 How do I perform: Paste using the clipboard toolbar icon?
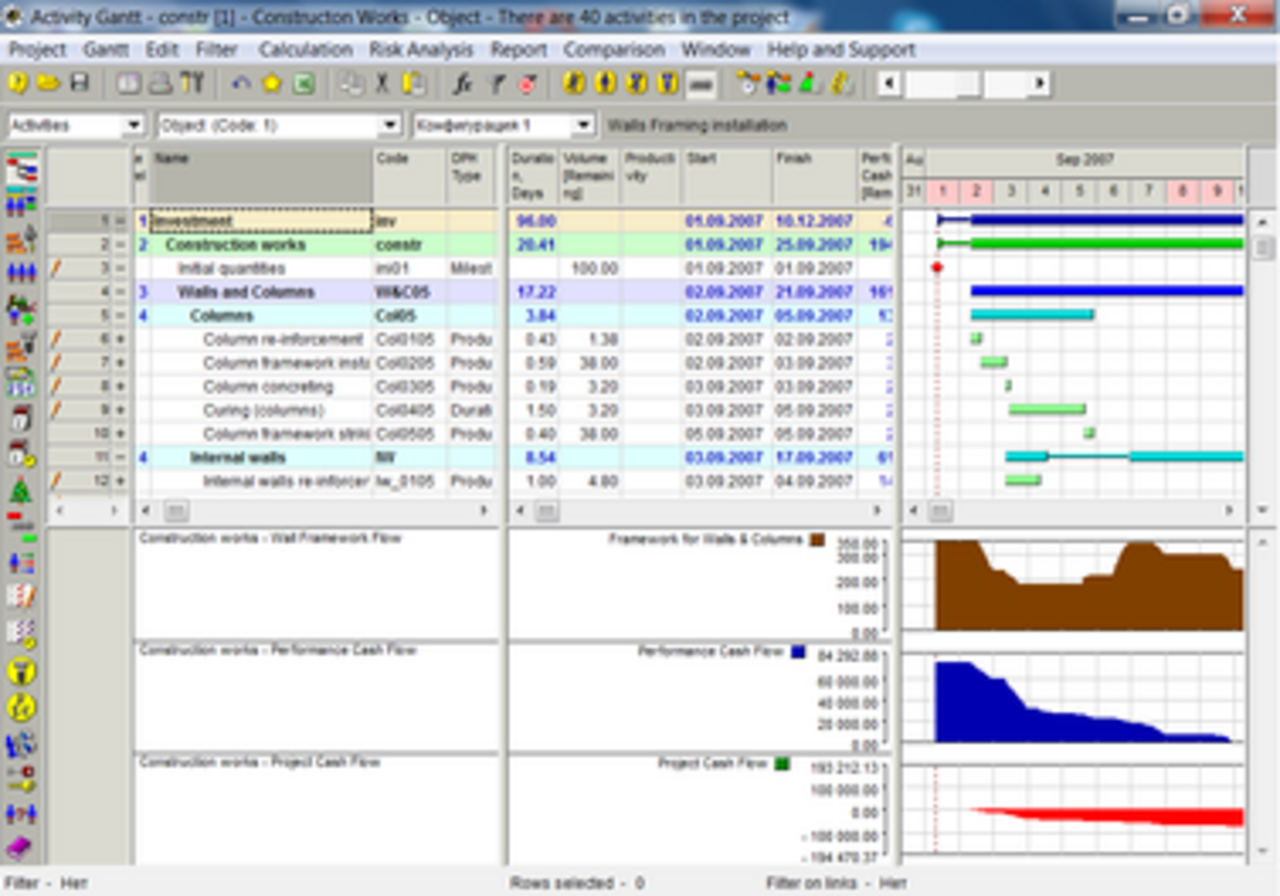point(413,84)
